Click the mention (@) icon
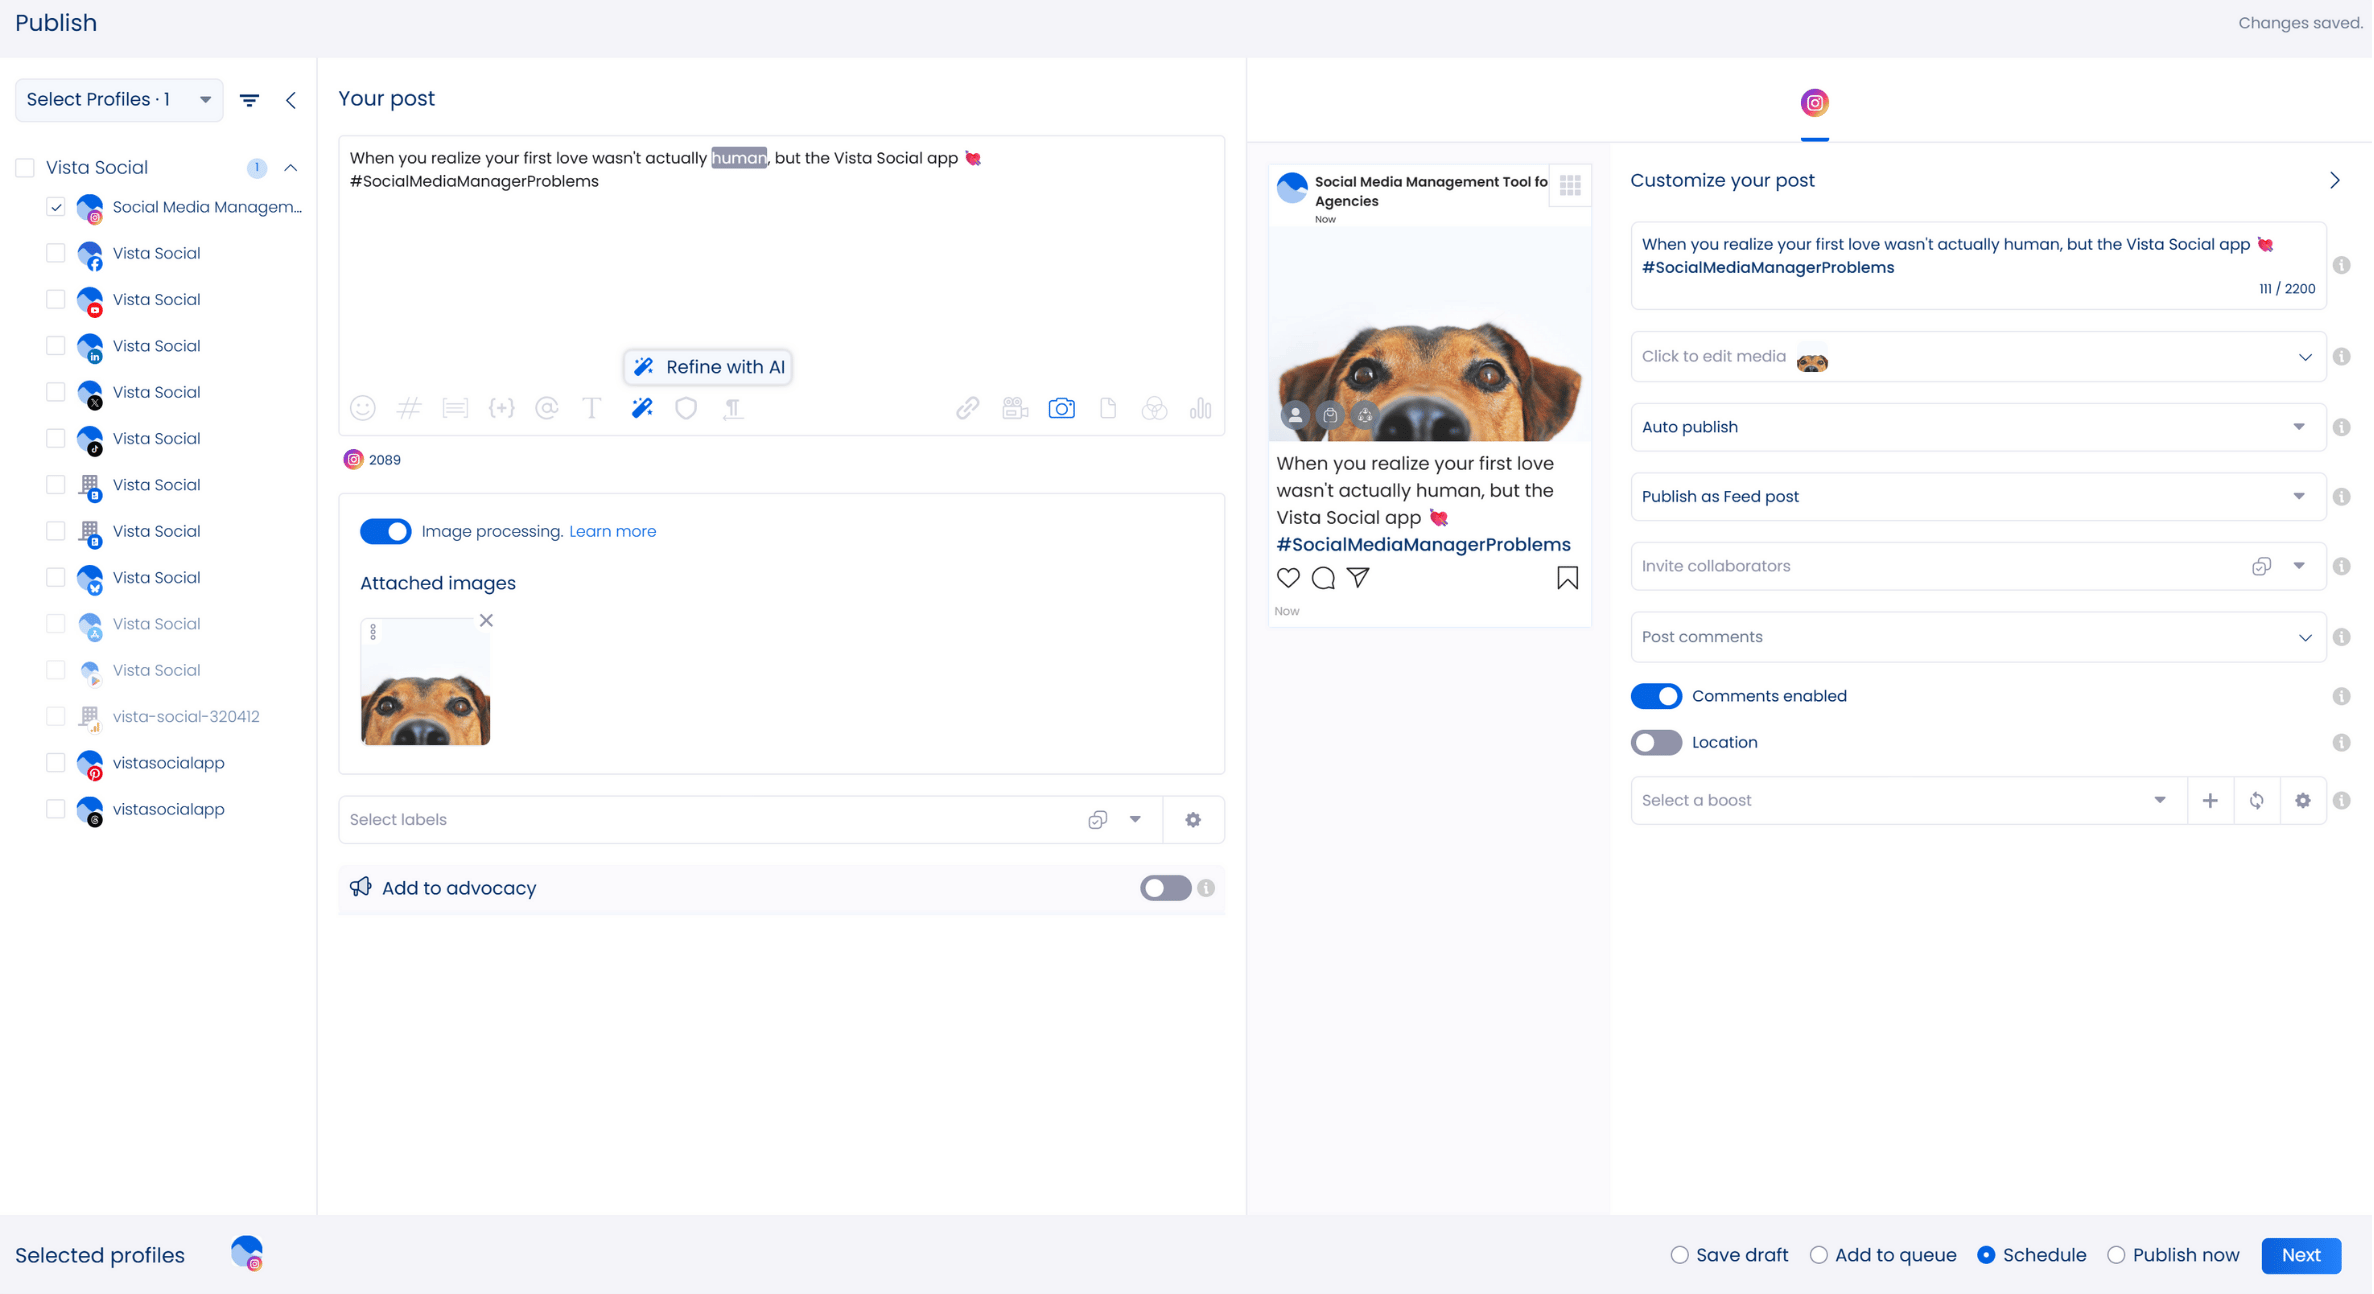2374x1294 pixels. 546,408
